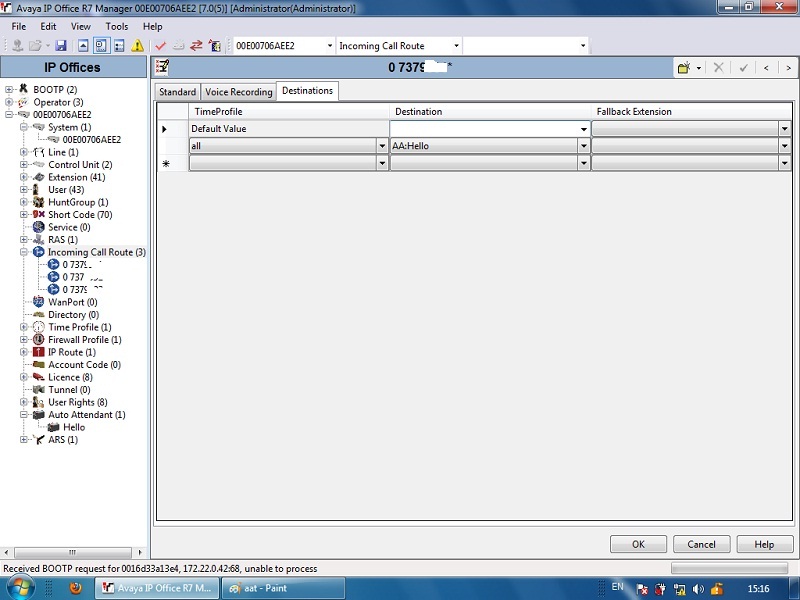Open Fallback Extension dropdown in Default Value row
This screenshot has height=600, width=800.
coord(785,129)
